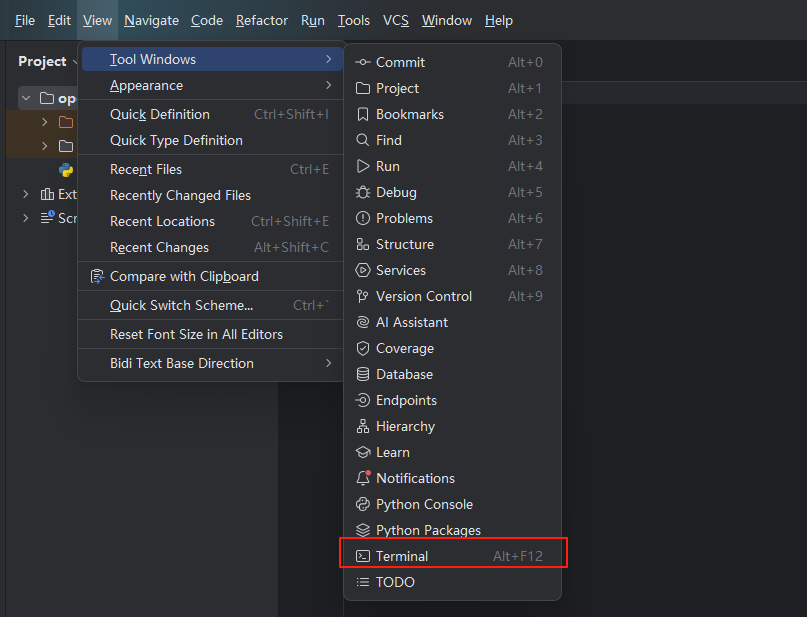The image size is (807, 617).
Task: Open the Run menu in menu bar
Action: pyautogui.click(x=313, y=21)
